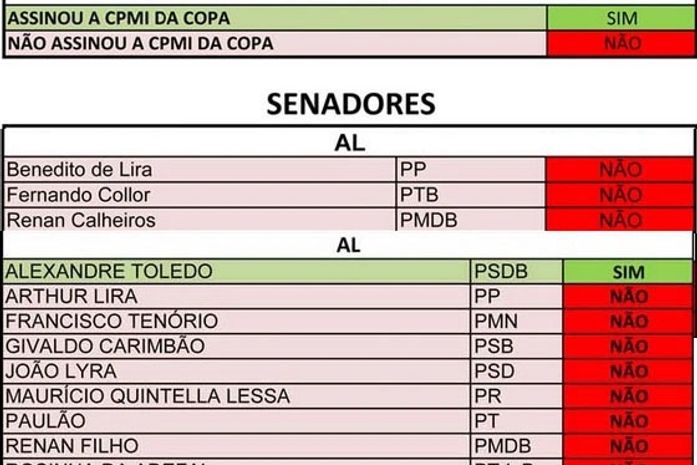Click the SENADORES heading

point(350,104)
